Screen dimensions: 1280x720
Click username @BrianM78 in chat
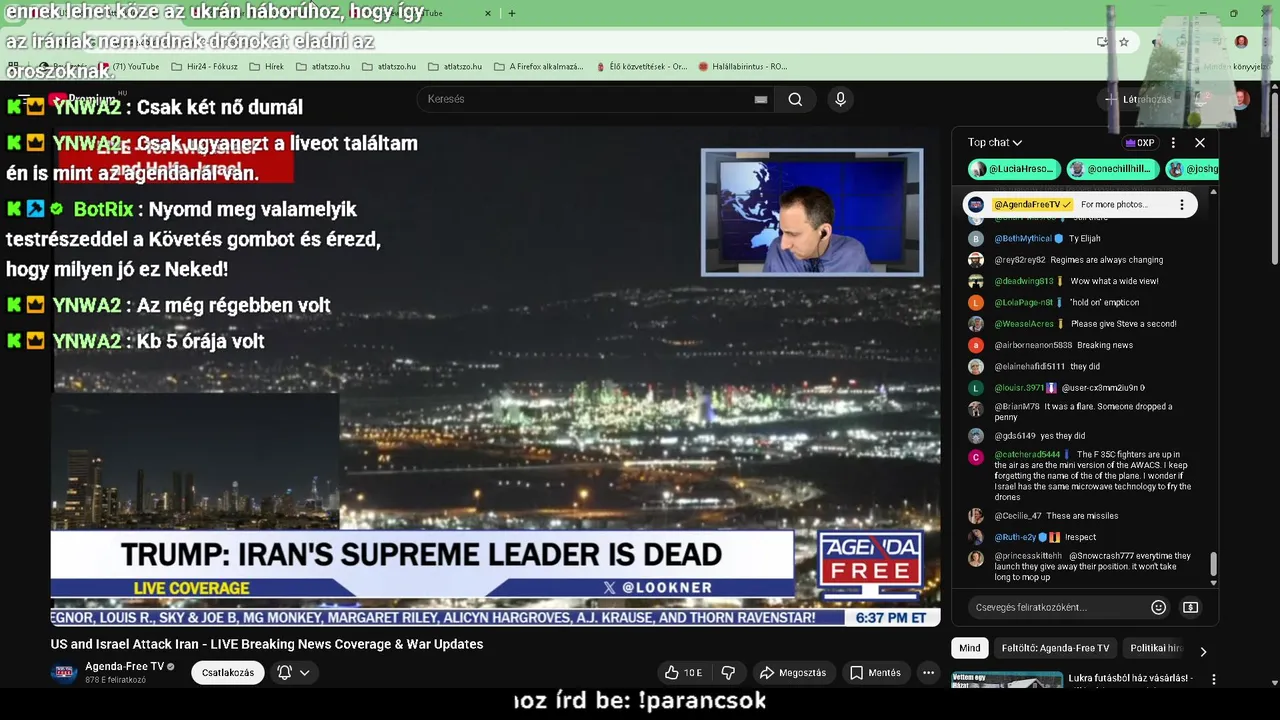coord(1017,407)
